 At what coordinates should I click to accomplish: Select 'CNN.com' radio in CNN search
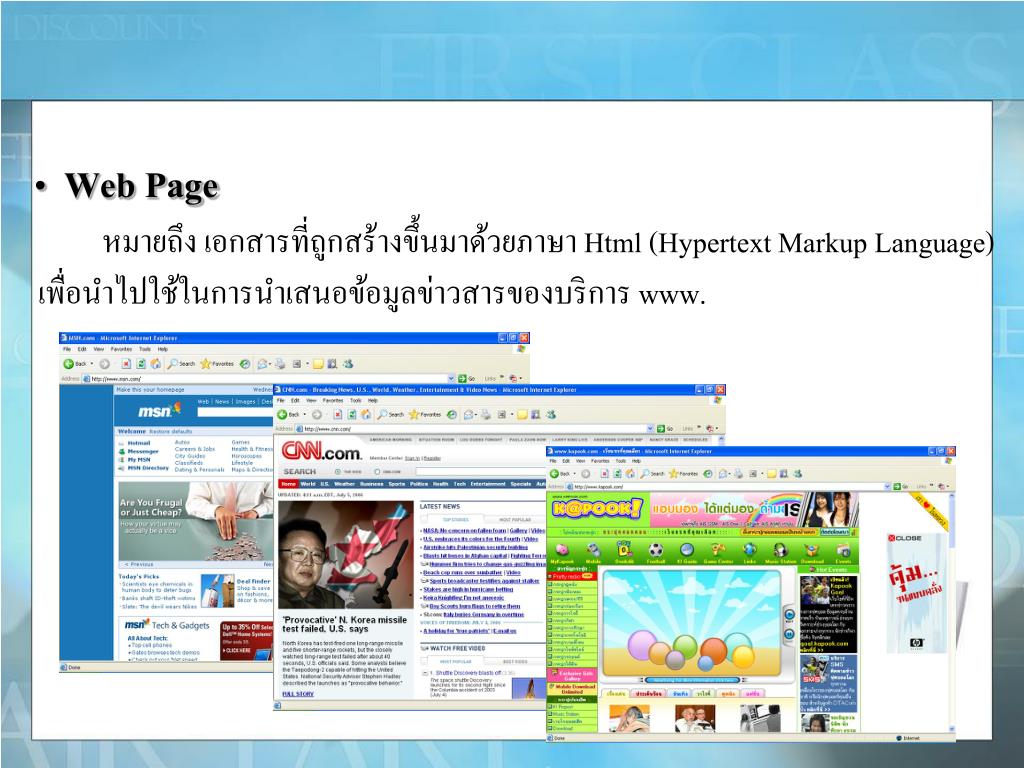(377, 472)
